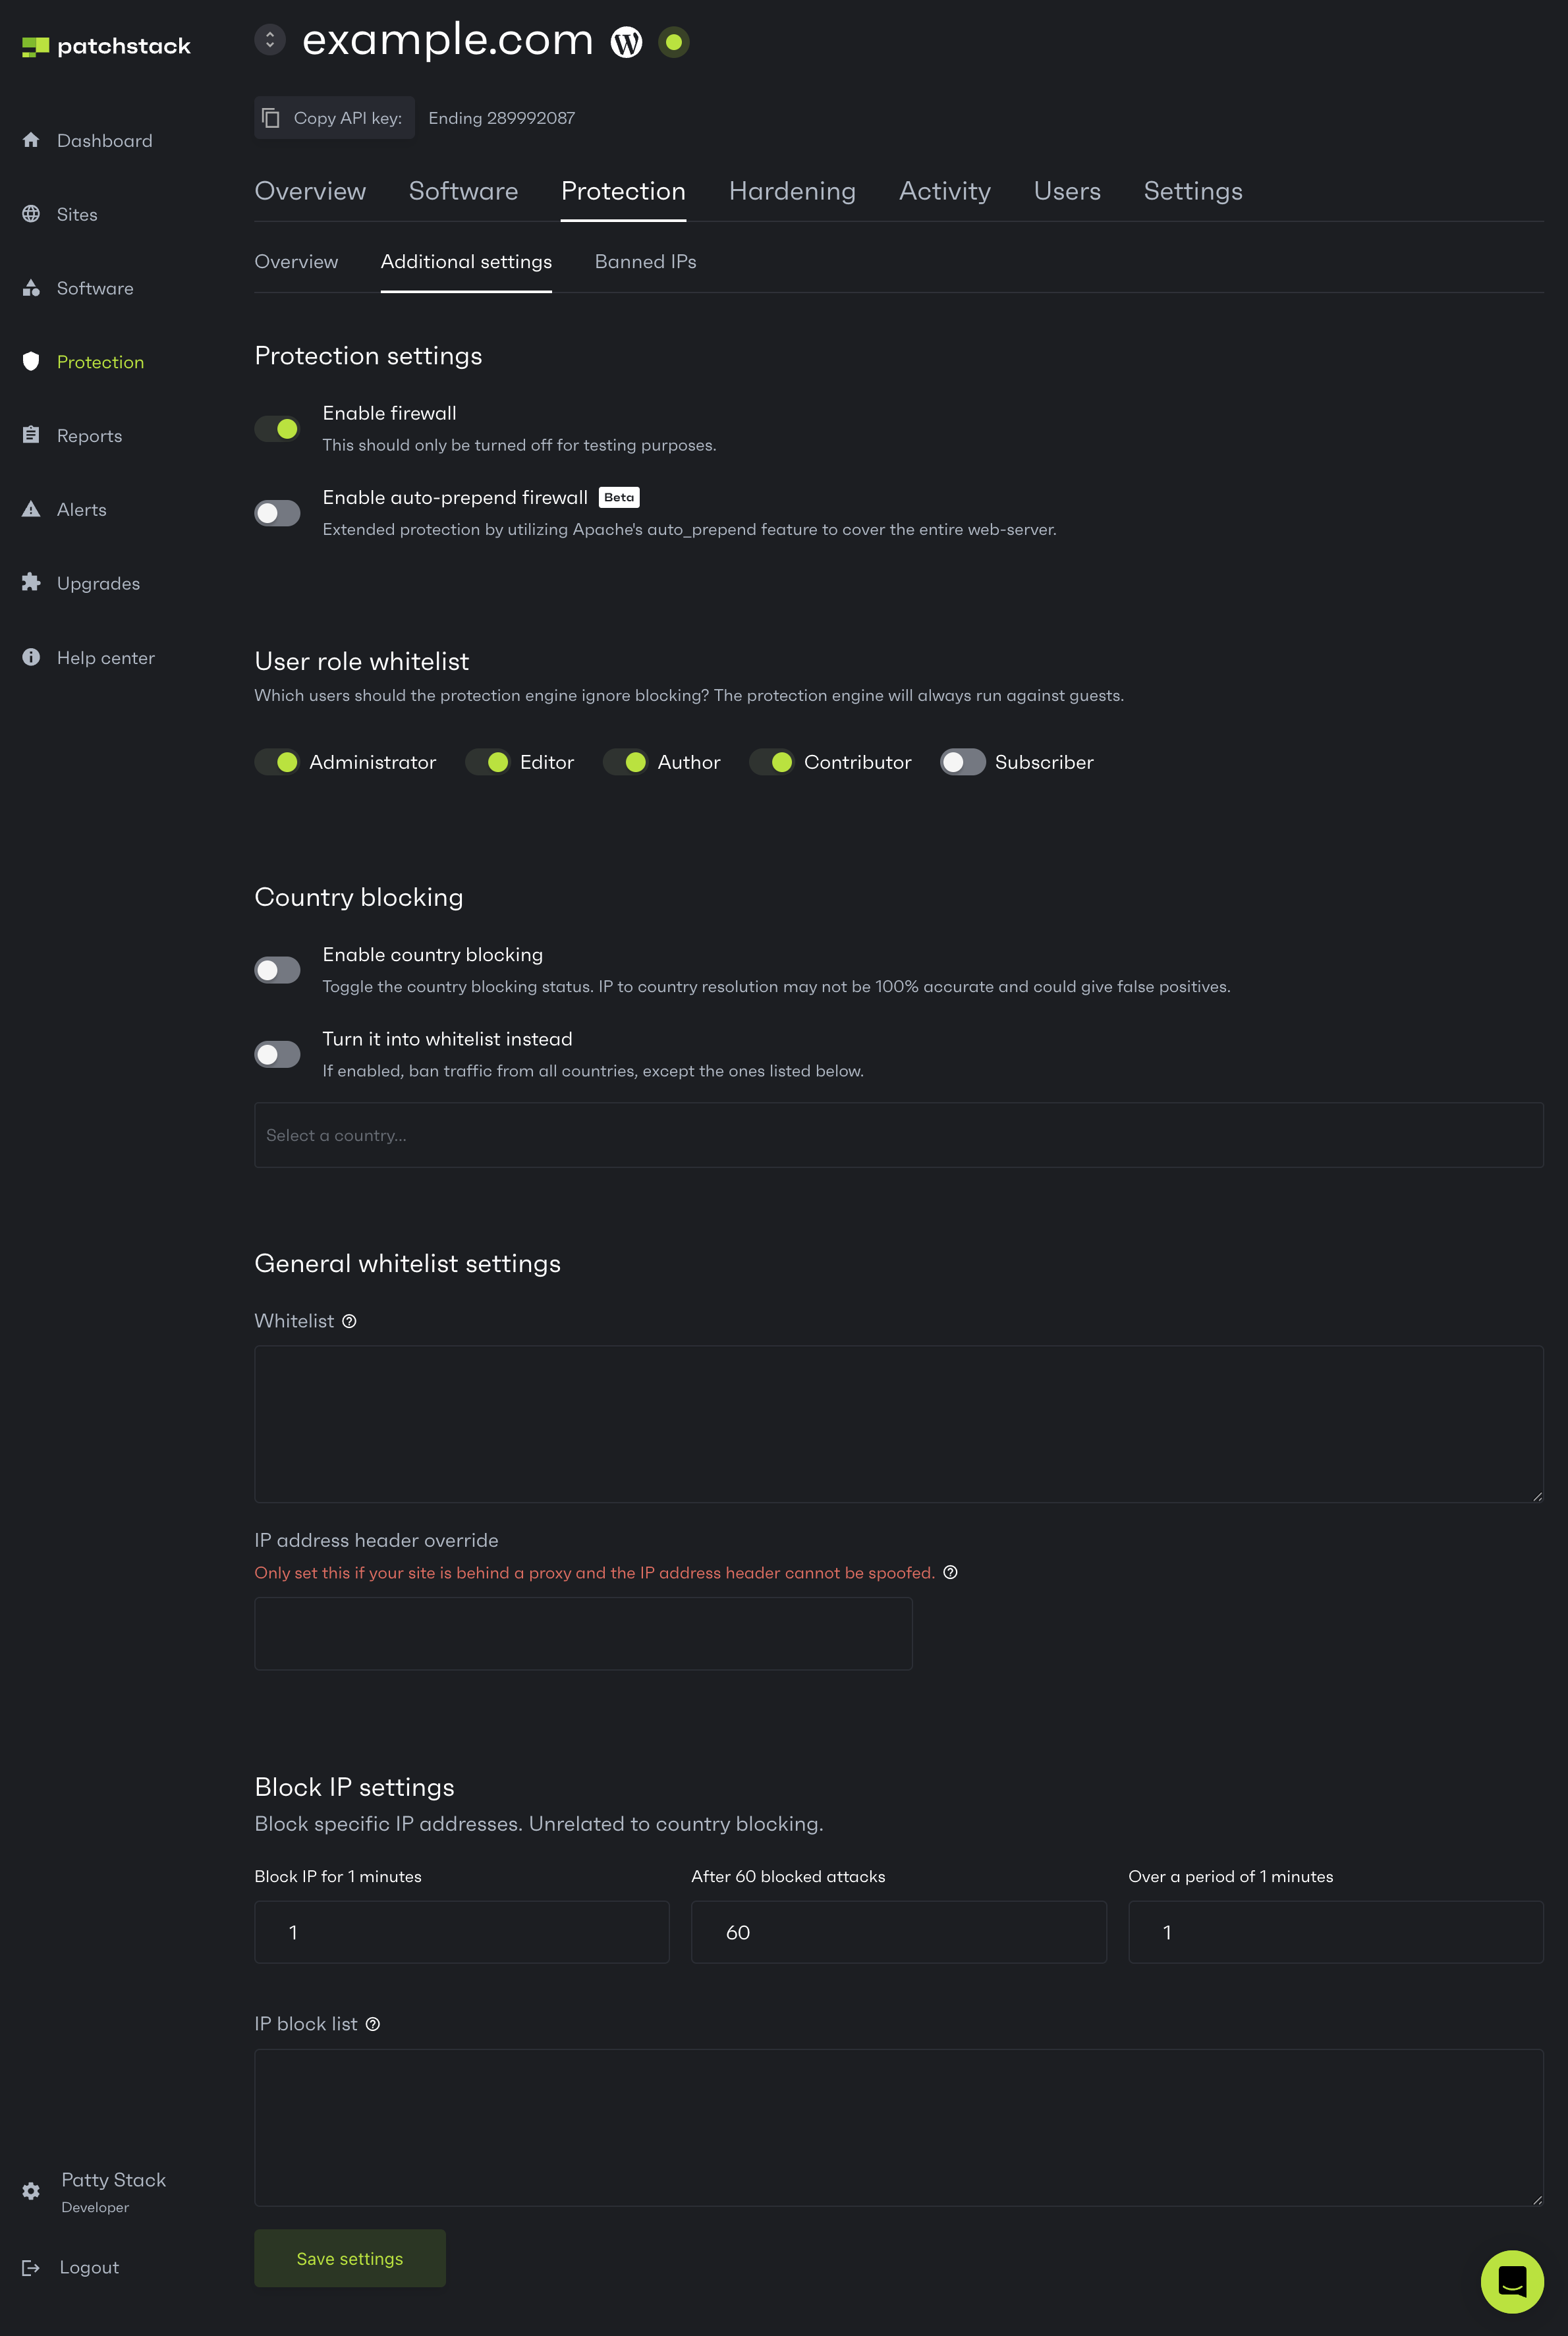Click the Save settings button
The image size is (1568, 2336).
350,2258
